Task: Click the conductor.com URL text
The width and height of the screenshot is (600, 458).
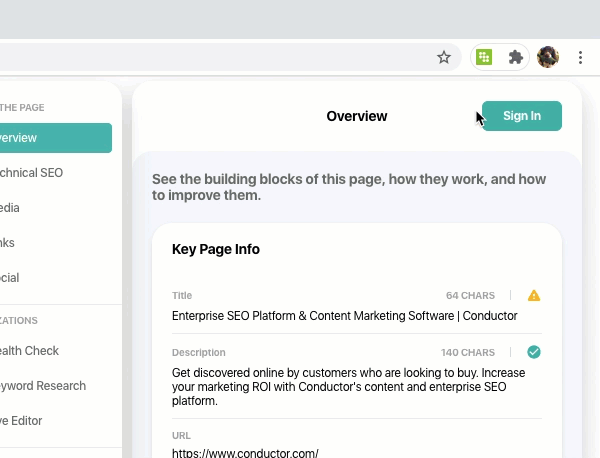Action: 245,453
